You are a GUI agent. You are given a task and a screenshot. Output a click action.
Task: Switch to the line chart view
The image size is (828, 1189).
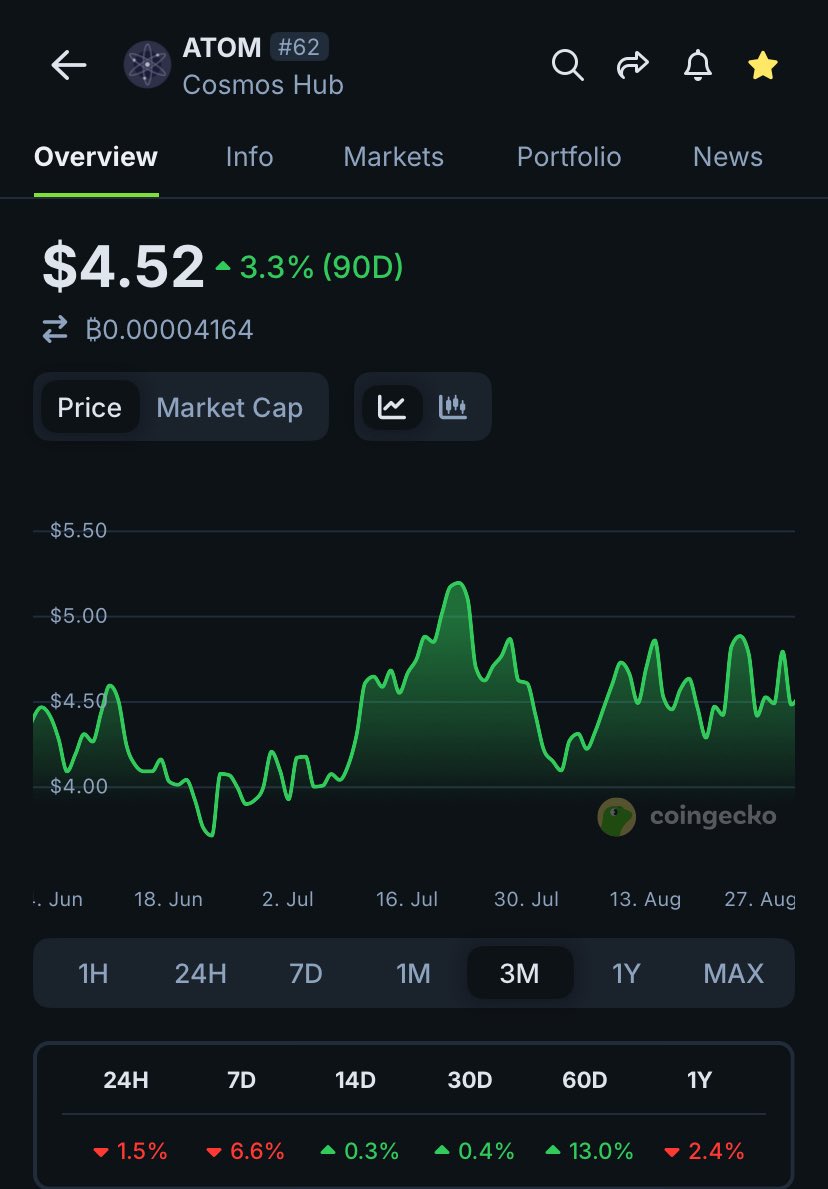[x=392, y=407]
